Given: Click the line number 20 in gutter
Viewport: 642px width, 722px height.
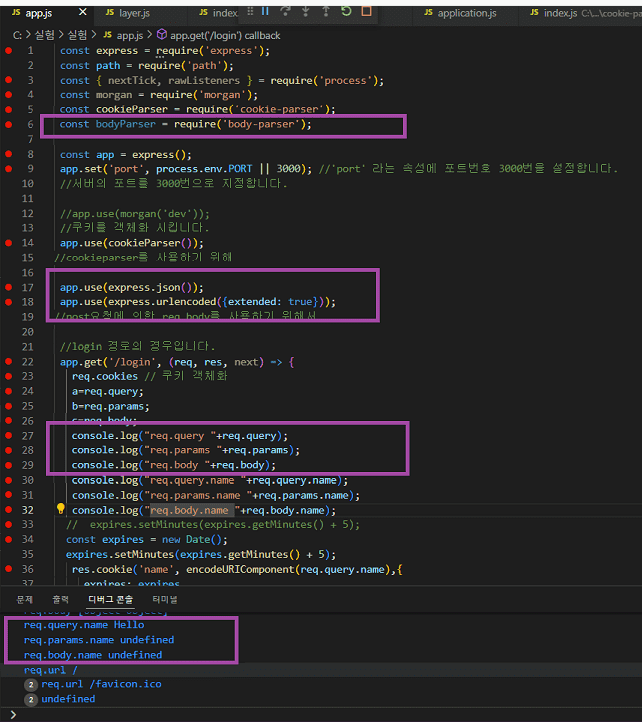Looking at the screenshot, I should (28, 332).
